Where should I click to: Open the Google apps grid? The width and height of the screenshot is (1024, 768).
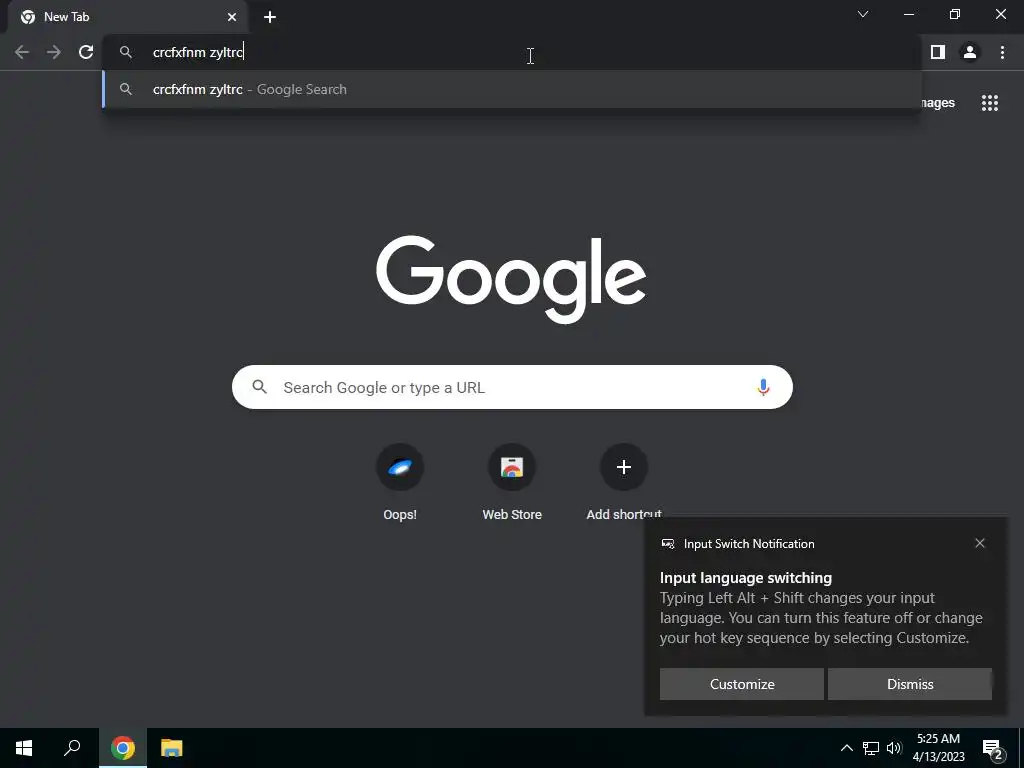pyautogui.click(x=990, y=103)
